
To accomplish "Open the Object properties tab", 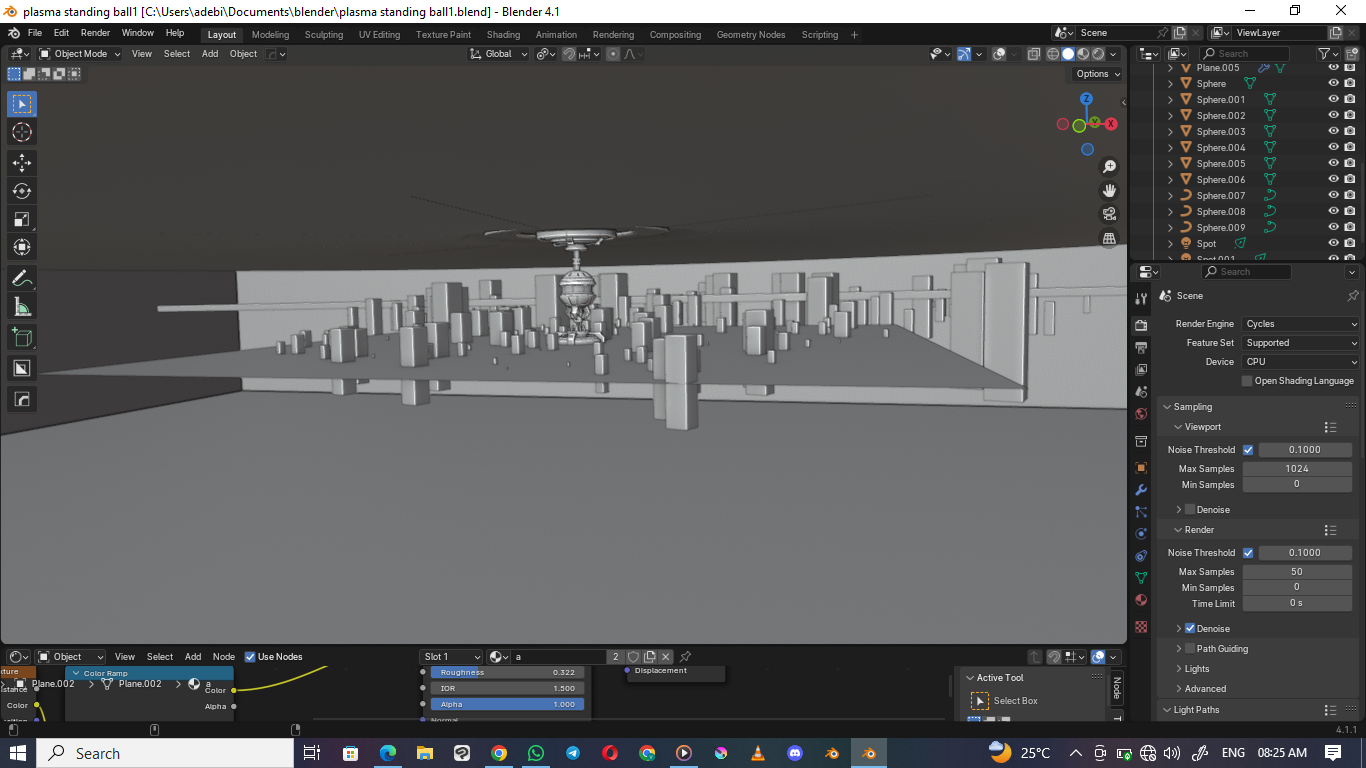I will [1141, 467].
